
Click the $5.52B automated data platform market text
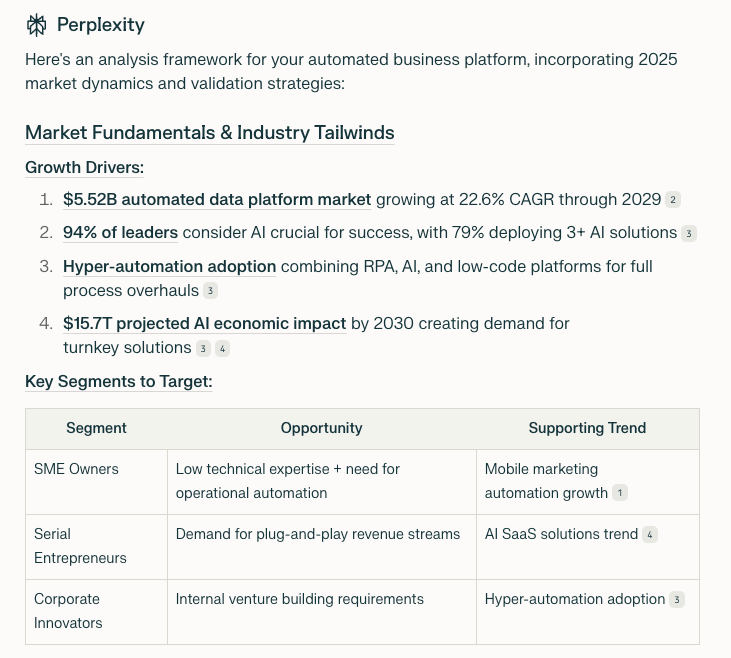pyautogui.click(x=217, y=199)
